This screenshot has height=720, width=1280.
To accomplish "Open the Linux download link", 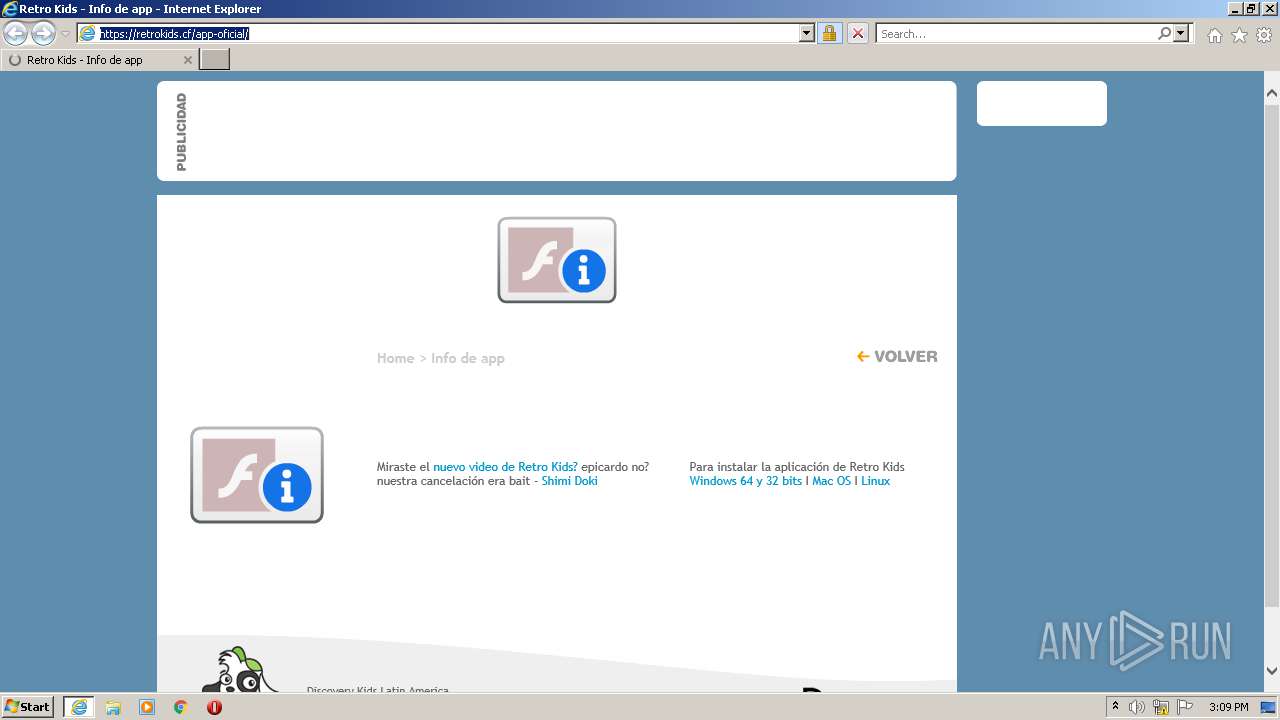I will click(875, 481).
